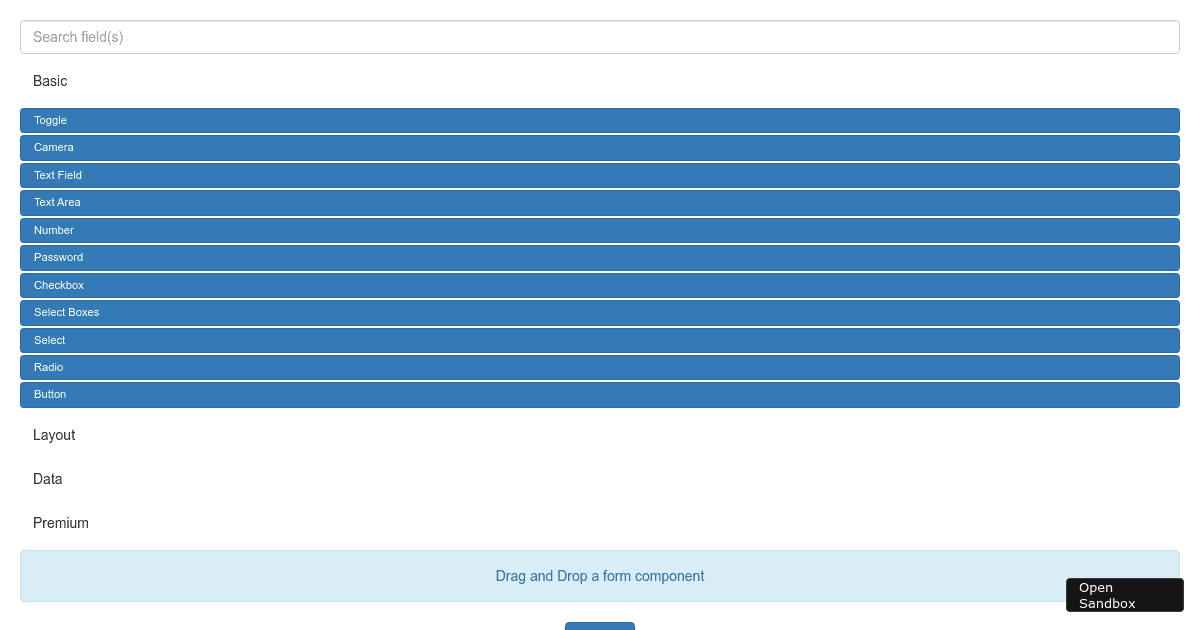
Task: Collapse the Basic components group
Action: coord(50,81)
